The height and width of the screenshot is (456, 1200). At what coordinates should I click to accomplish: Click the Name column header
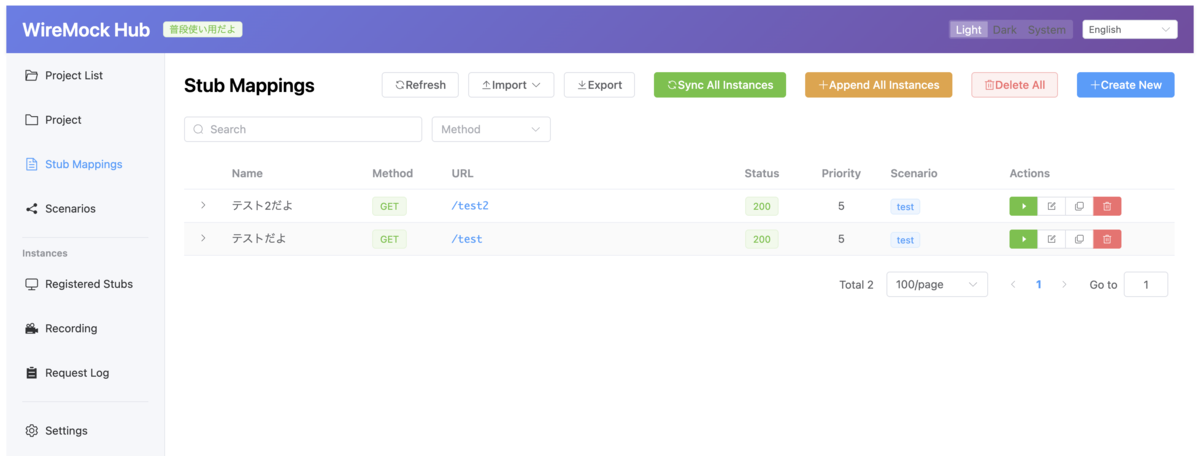coord(247,173)
